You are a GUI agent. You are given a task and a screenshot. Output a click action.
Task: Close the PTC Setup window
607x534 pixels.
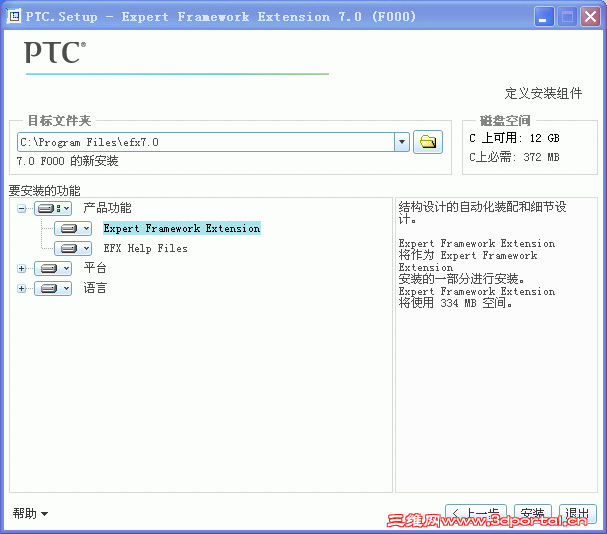590,17
